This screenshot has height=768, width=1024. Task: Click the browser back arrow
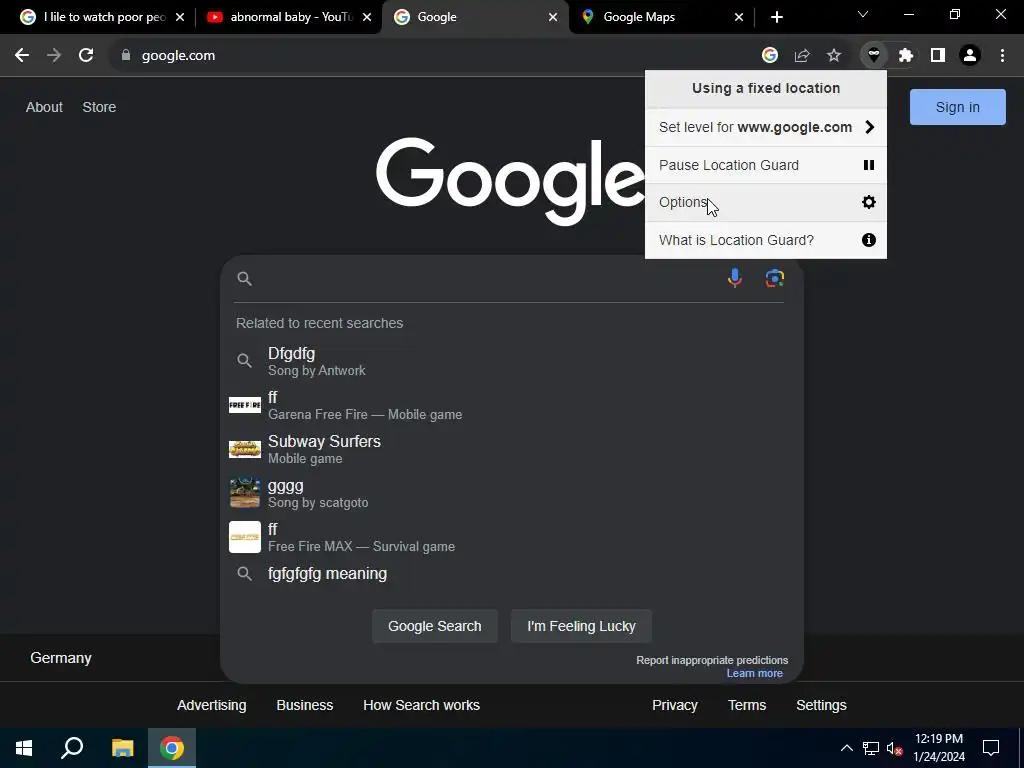(x=22, y=56)
